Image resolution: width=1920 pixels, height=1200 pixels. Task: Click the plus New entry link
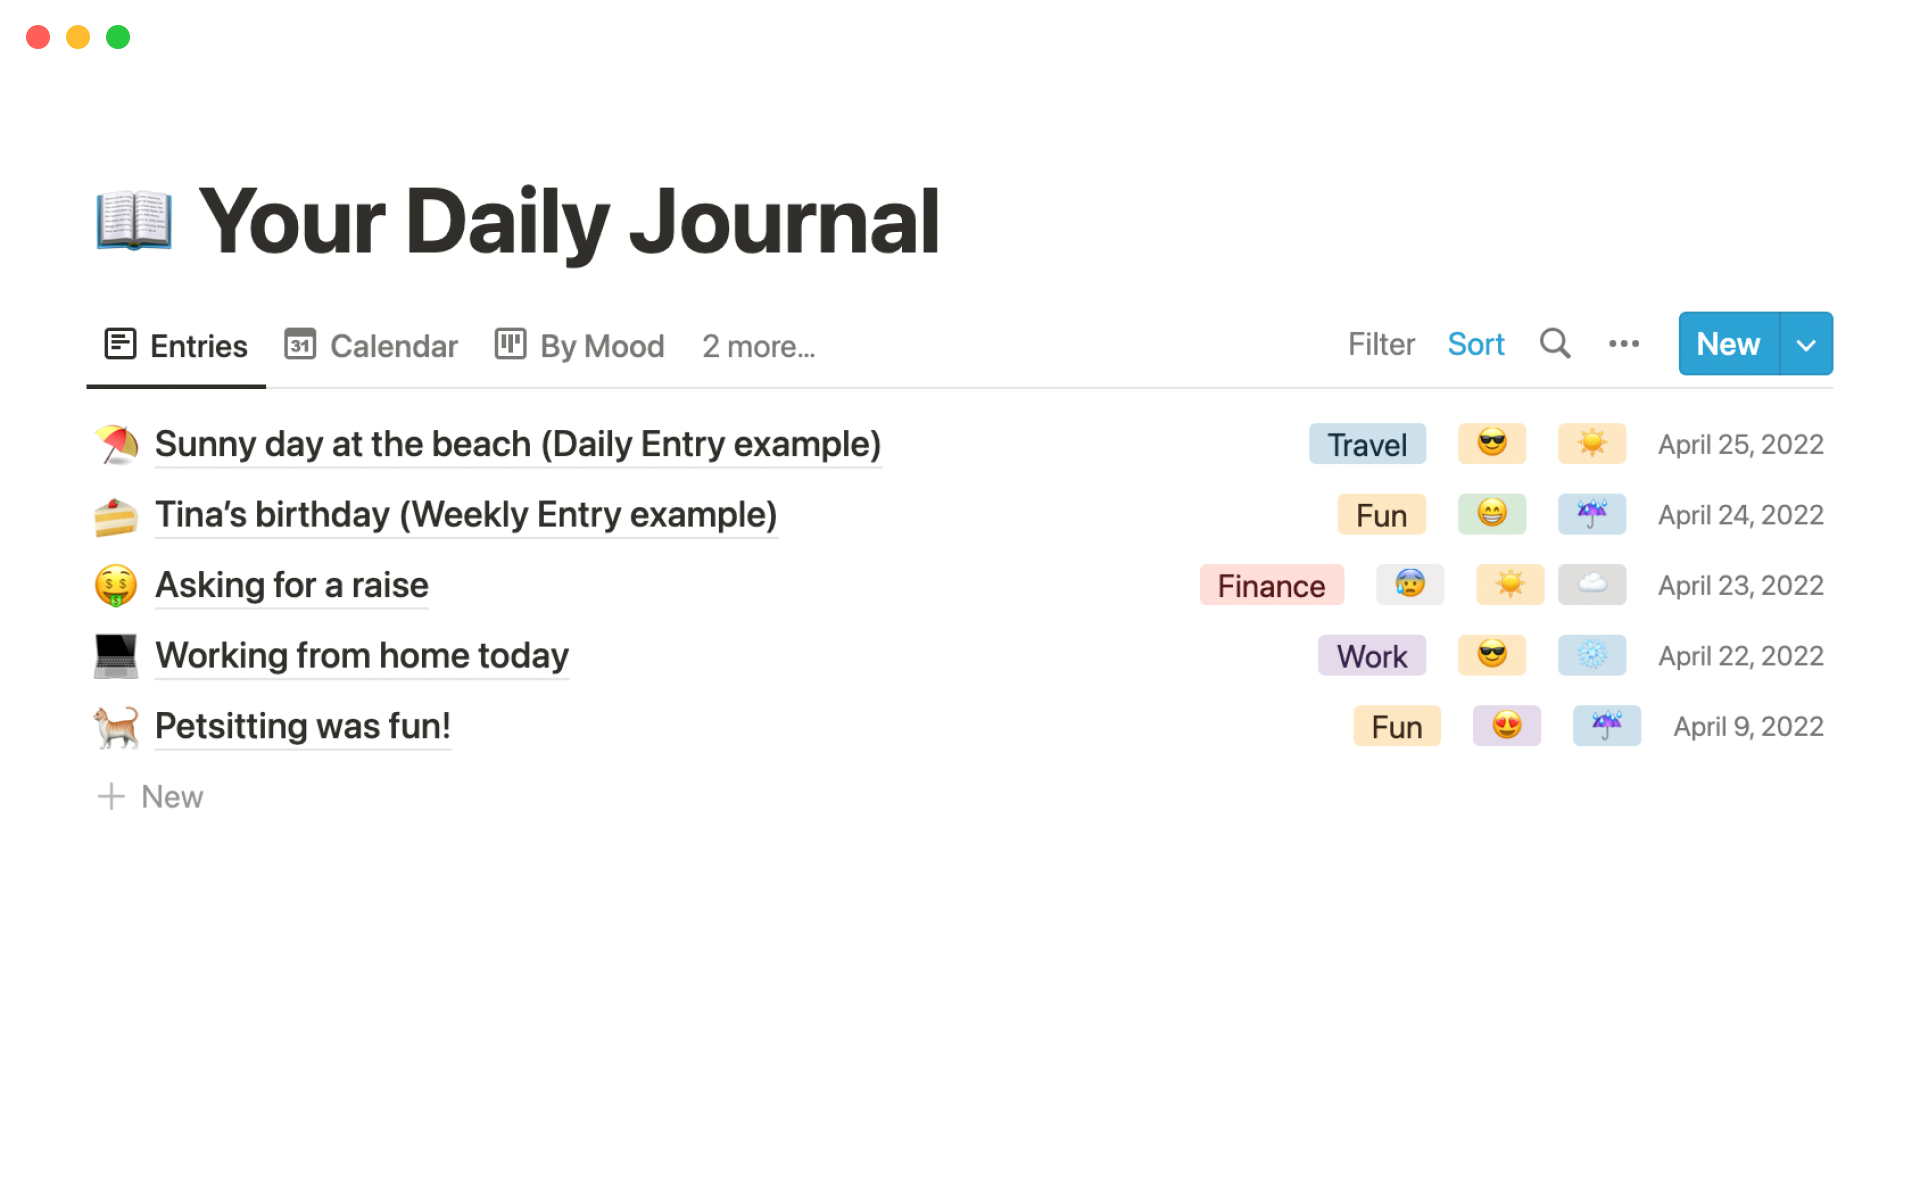152,795
